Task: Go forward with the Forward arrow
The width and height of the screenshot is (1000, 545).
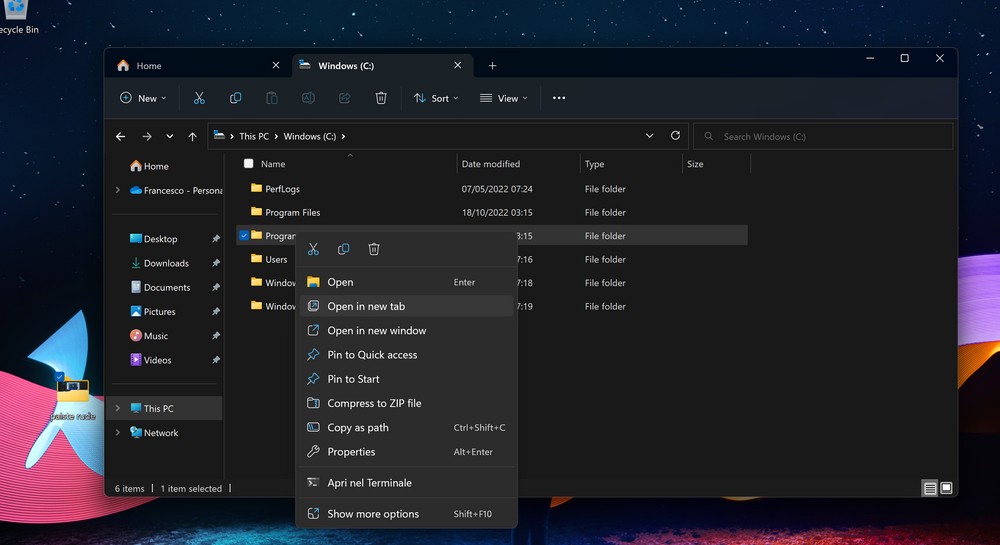Action: point(147,136)
